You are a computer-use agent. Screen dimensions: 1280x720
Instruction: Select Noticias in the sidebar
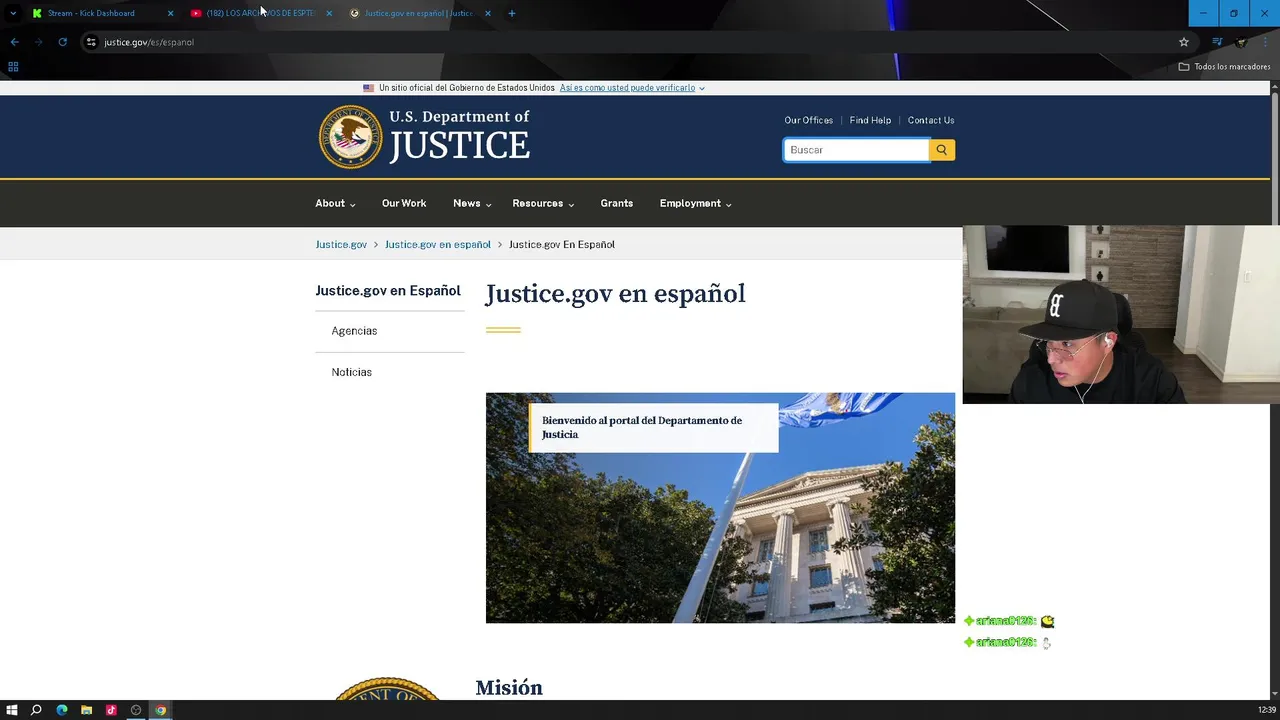tap(352, 372)
